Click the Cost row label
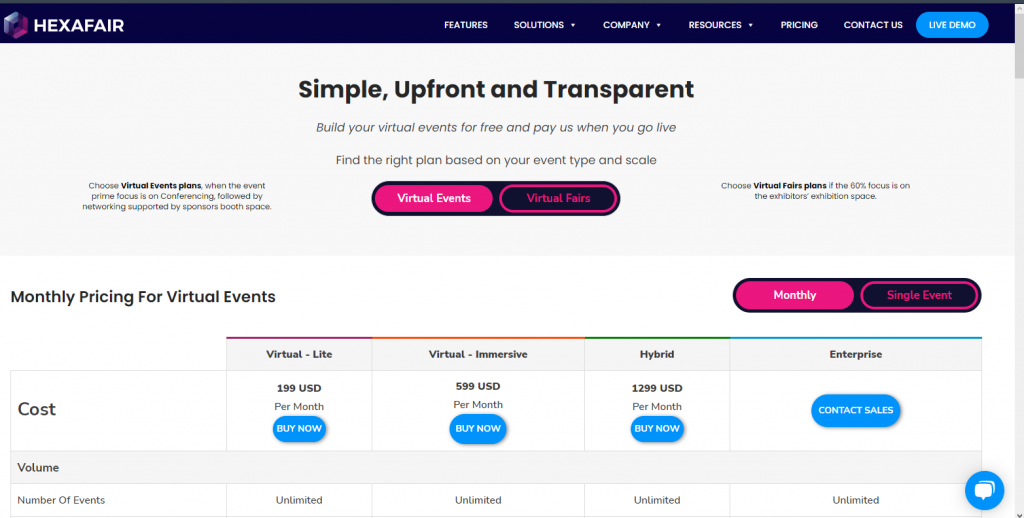 point(37,409)
